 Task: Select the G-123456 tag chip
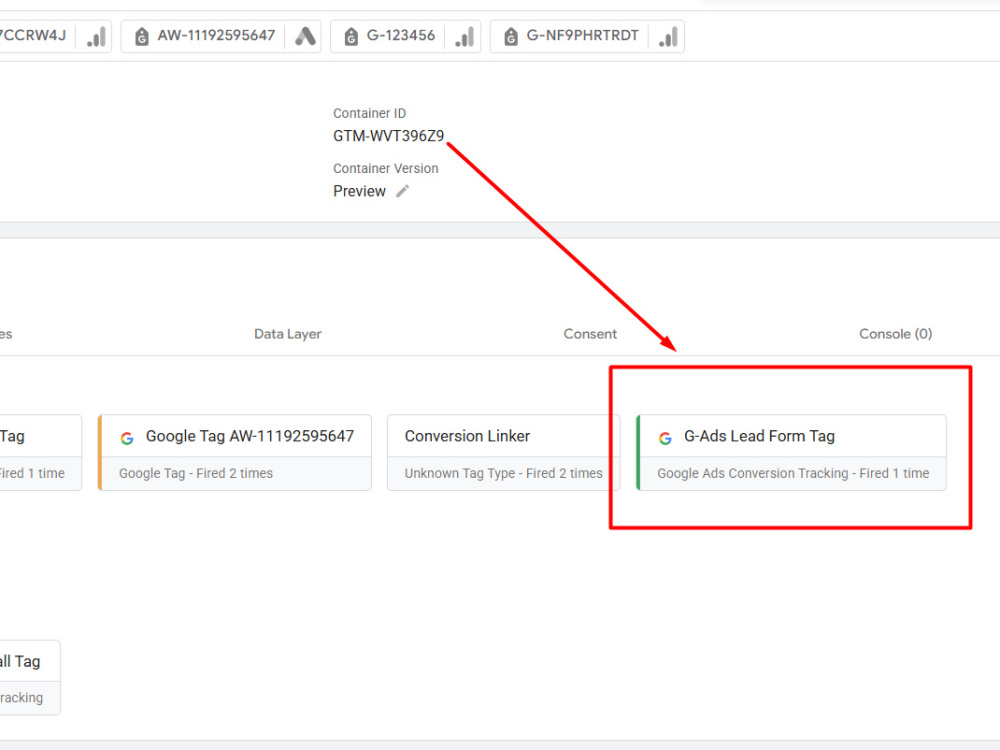405,36
